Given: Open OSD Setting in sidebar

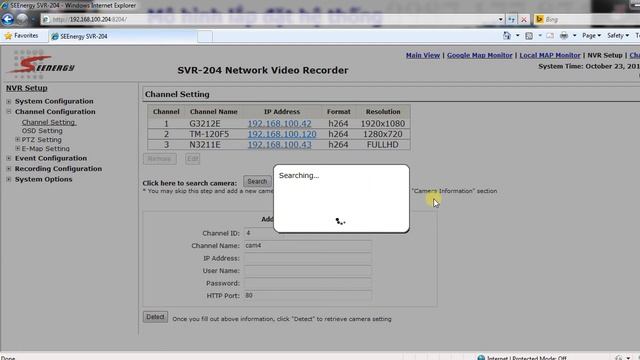Looking at the screenshot, I should coord(42,131).
